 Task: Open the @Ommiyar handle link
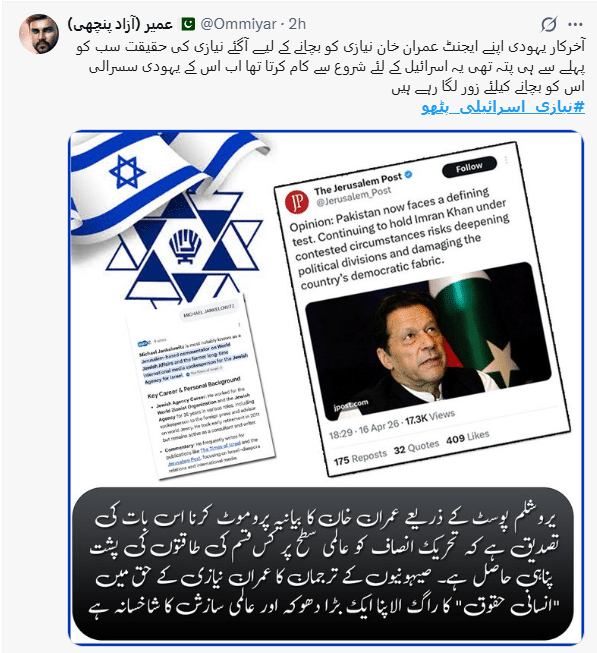239,24
